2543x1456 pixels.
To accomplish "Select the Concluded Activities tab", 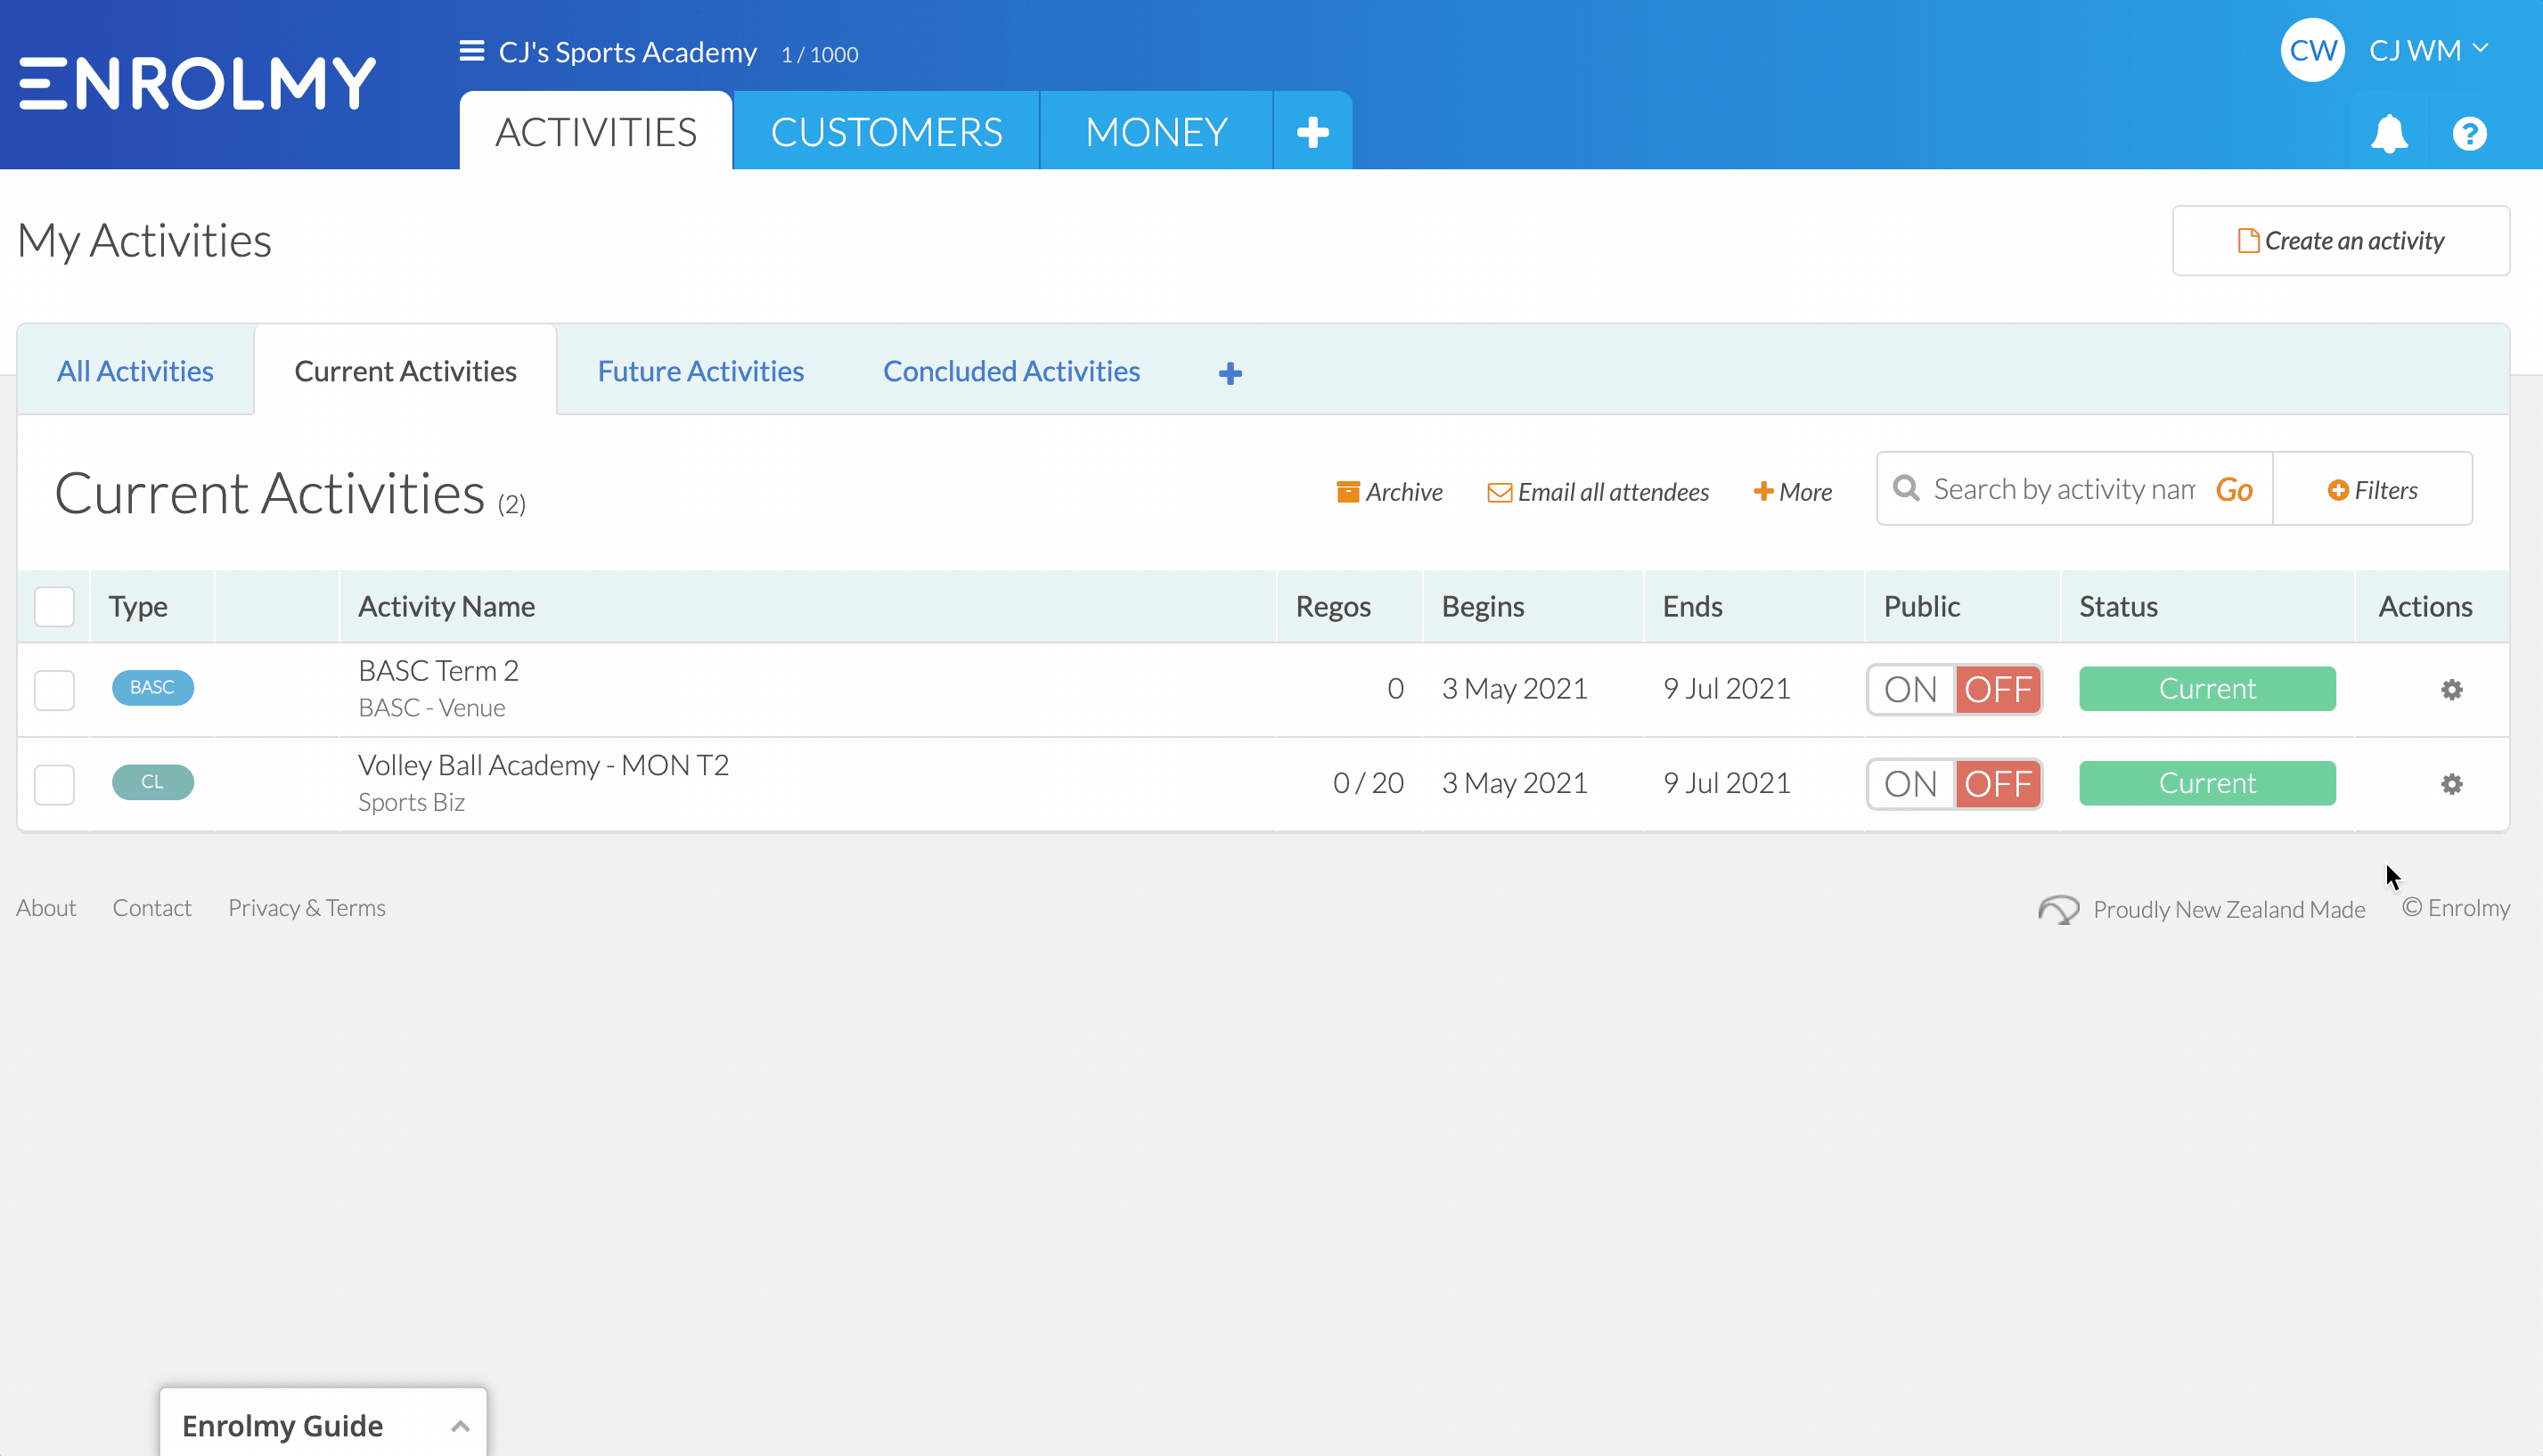I will click(x=1011, y=371).
